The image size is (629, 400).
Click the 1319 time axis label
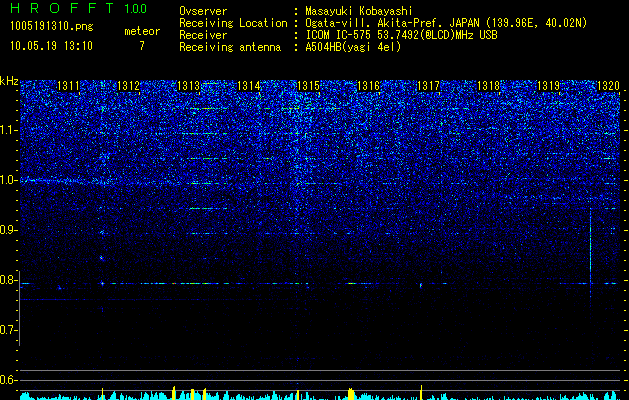[548, 86]
